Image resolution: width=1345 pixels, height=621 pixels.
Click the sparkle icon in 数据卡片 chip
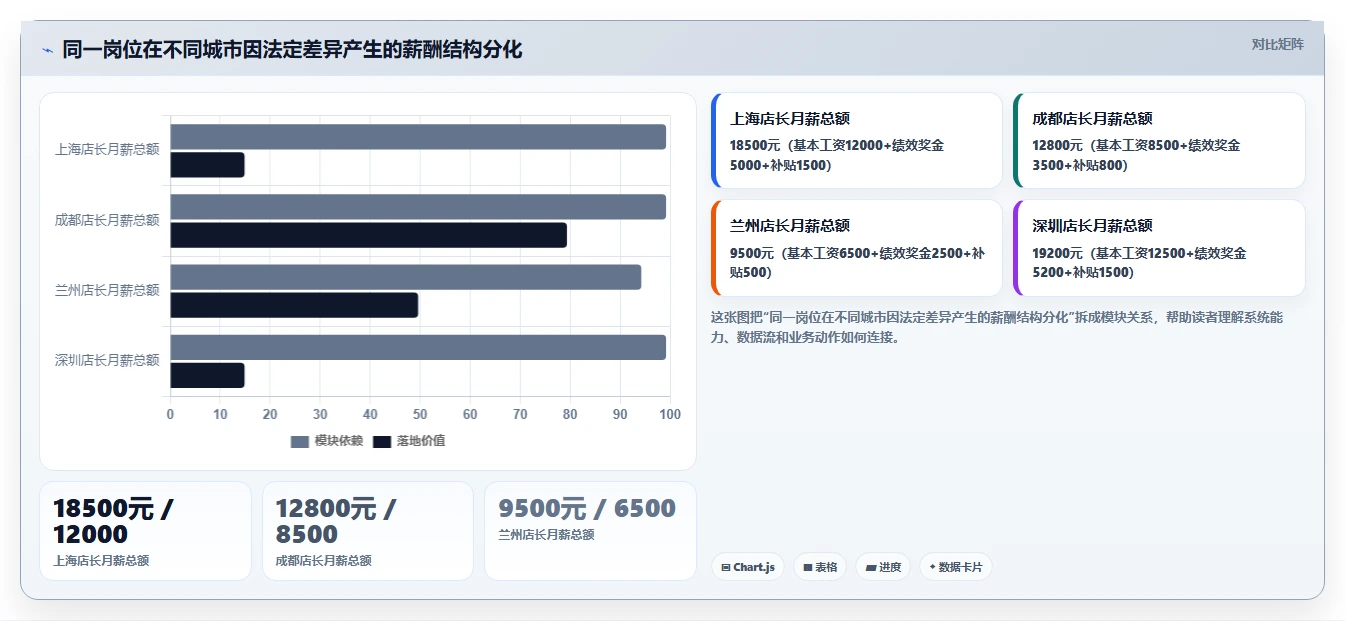pyautogui.click(x=932, y=567)
